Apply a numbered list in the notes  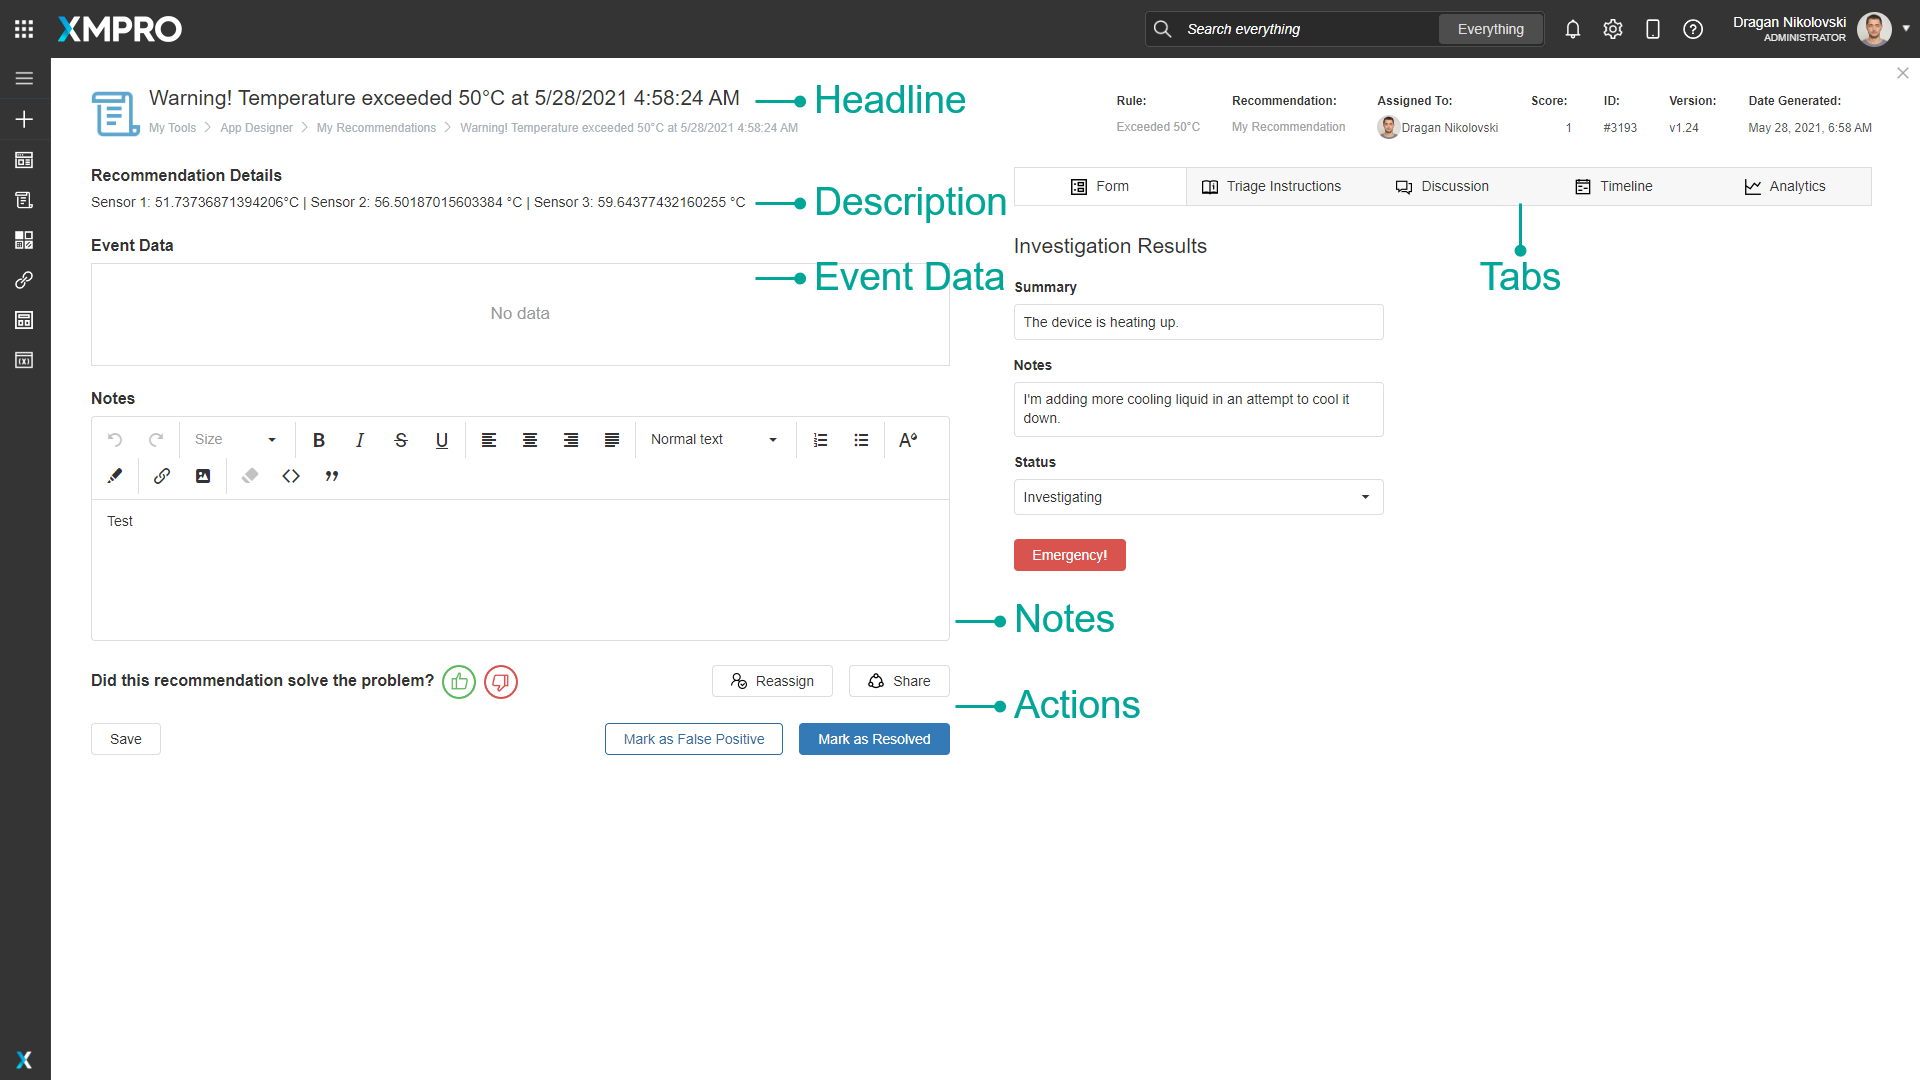820,440
